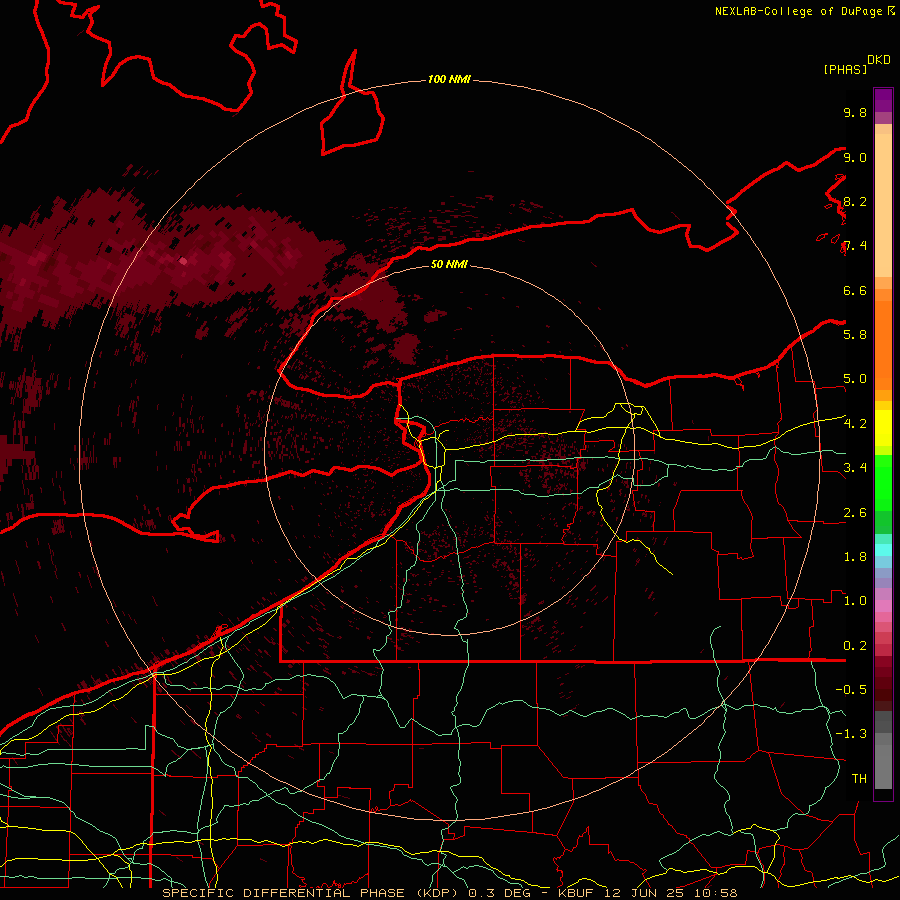The height and width of the screenshot is (900, 900).
Task: Pick the yellow color band on scale
Action: click(x=883, y=428)
